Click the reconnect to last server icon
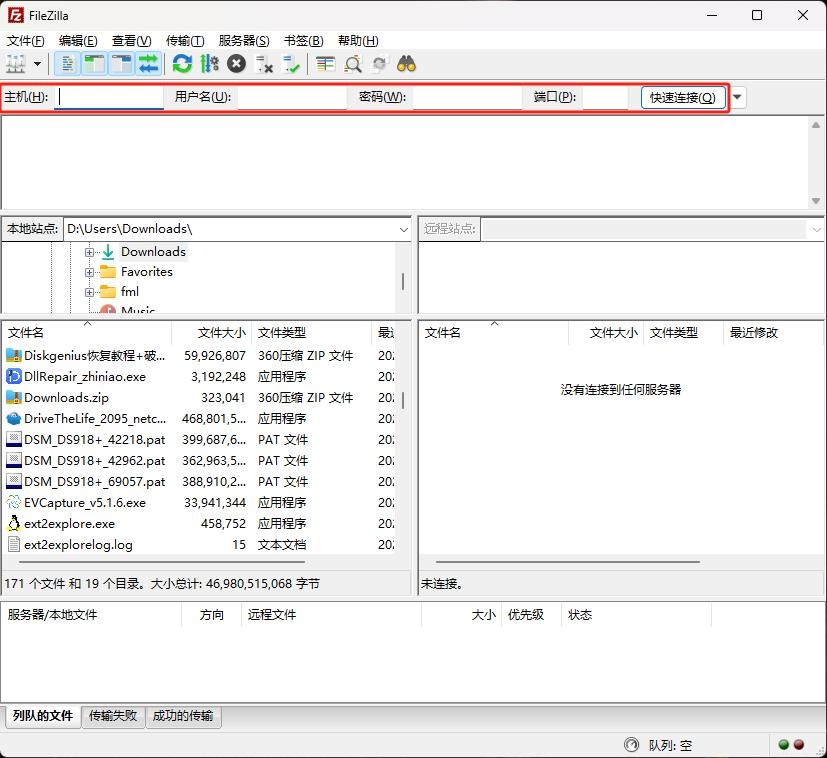The height and width of the screenshot is (758, 827). [291, 64]
